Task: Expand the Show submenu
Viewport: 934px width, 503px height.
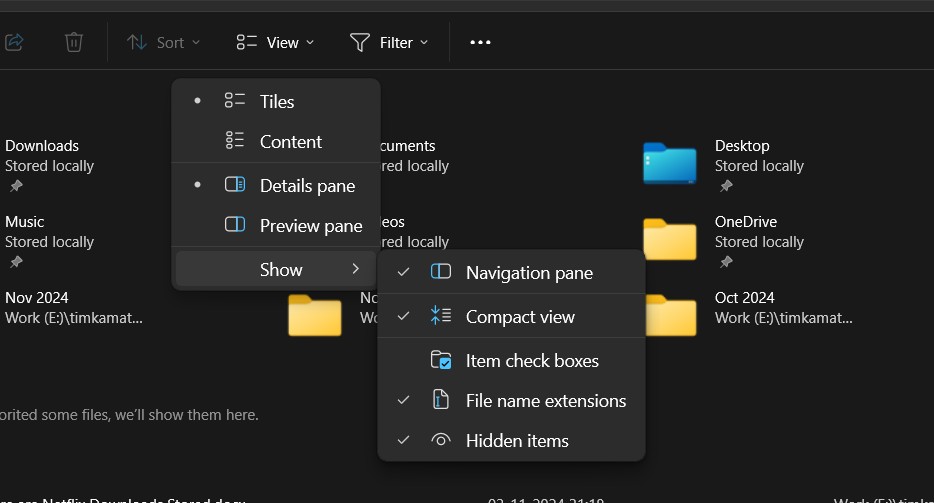Action: tap(276, 269)
